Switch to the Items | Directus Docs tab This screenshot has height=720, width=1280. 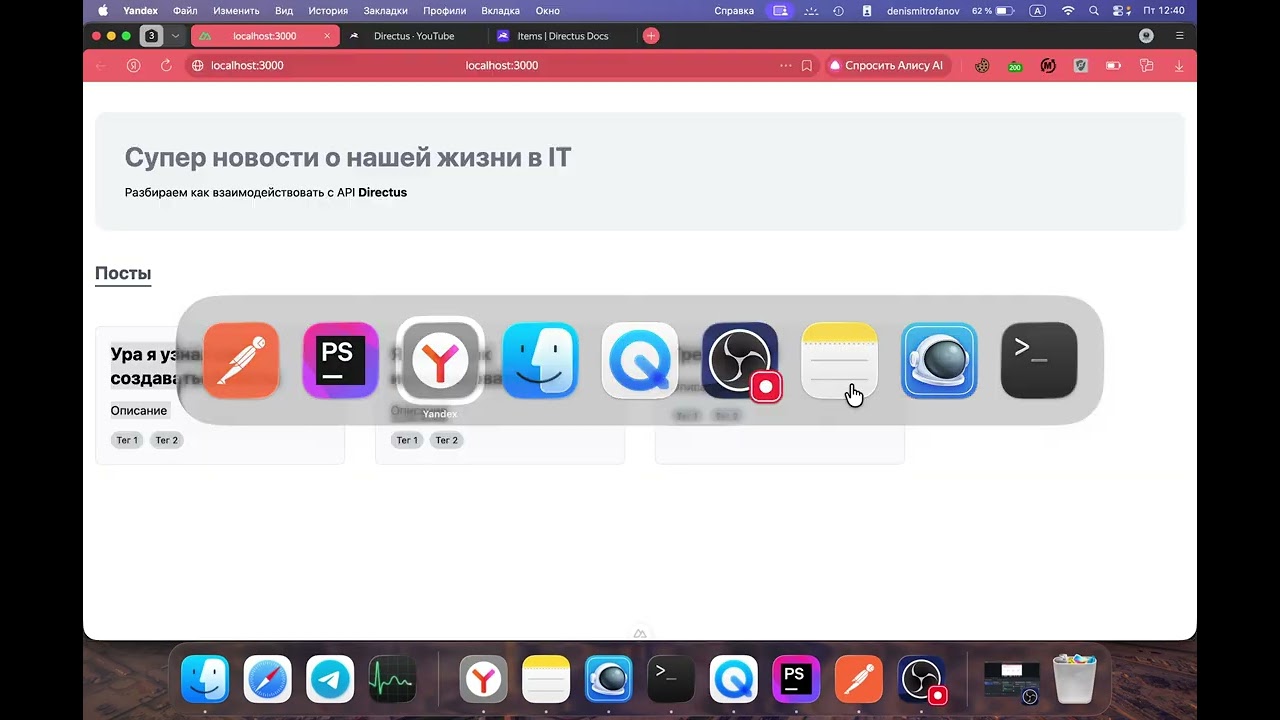point(562,36)
